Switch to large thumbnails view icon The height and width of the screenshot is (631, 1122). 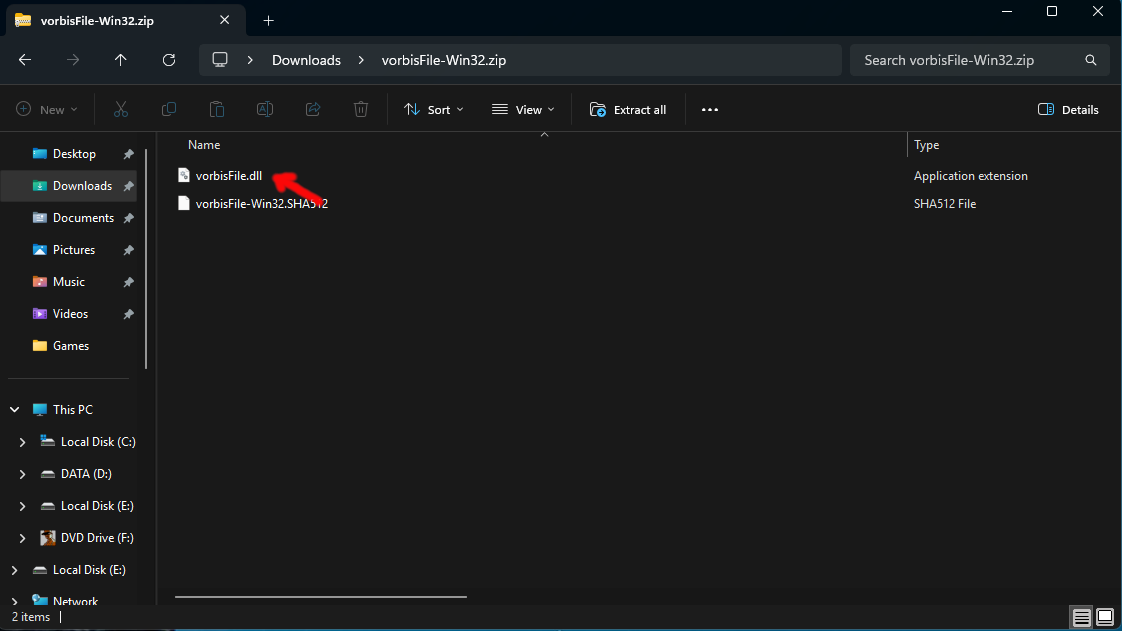coord(1105,617)
